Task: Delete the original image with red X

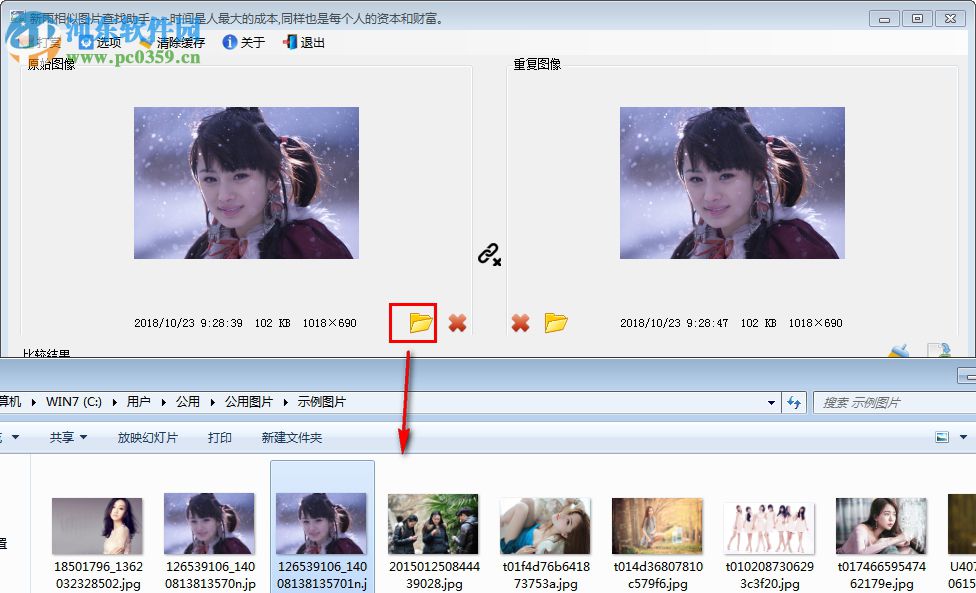Action: [456, 322]
